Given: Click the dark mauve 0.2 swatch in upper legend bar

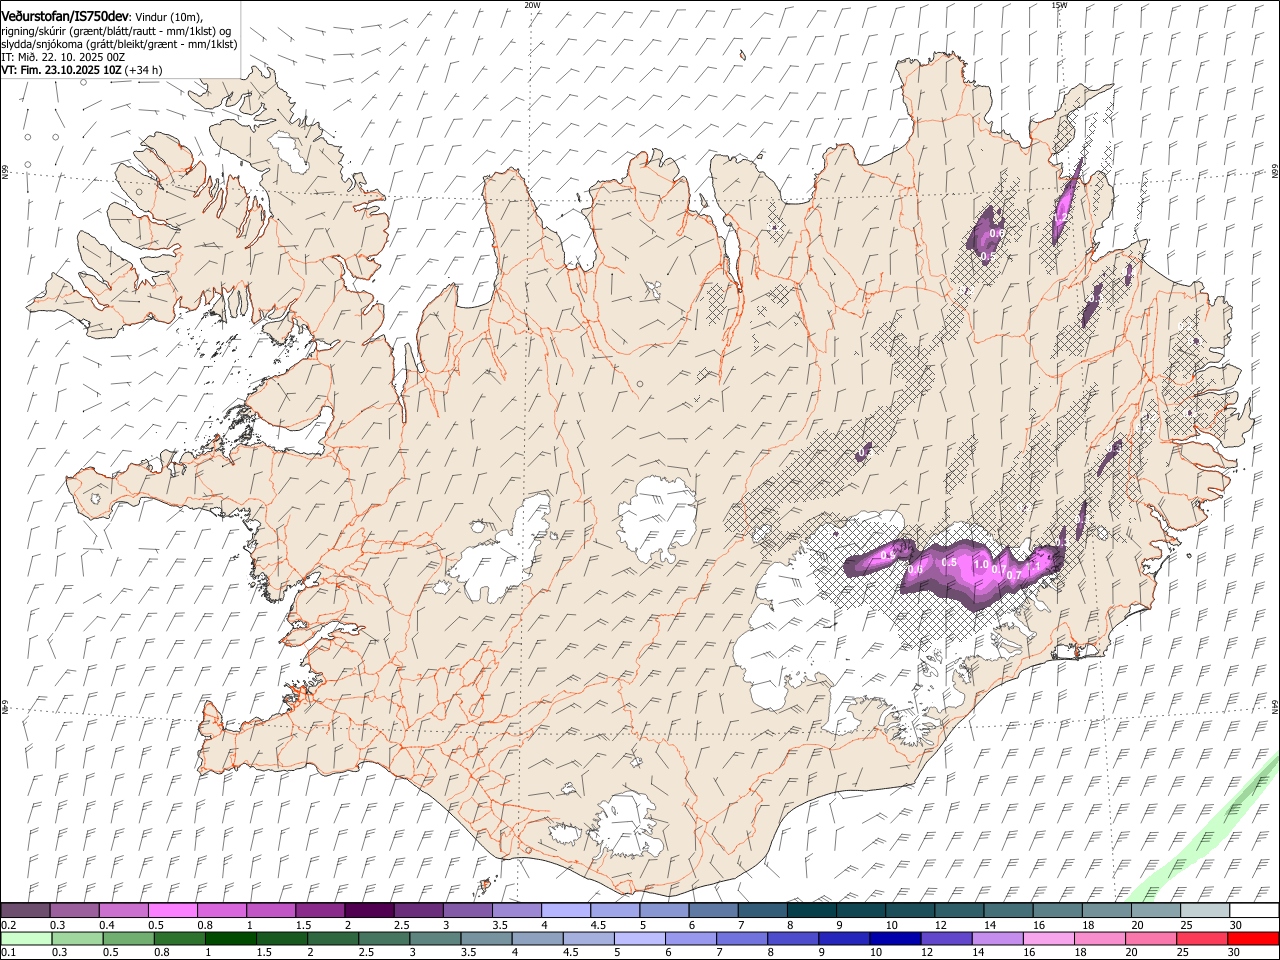Looking at the screenshot, I should pos(25,911).
